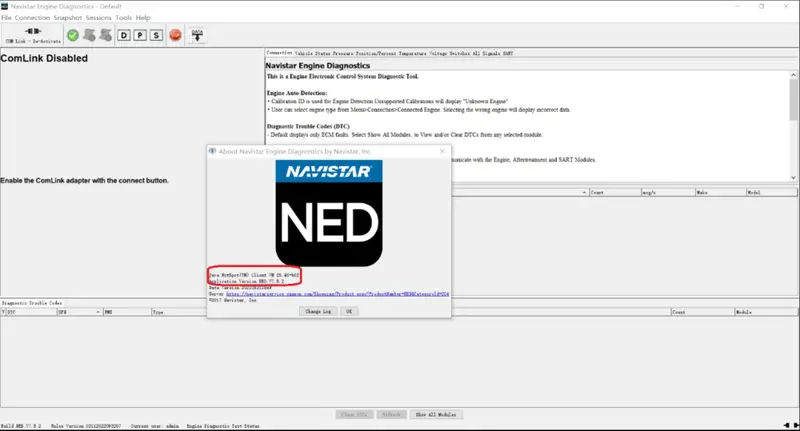Click the Module column header in DTC table

pos(766,312)
